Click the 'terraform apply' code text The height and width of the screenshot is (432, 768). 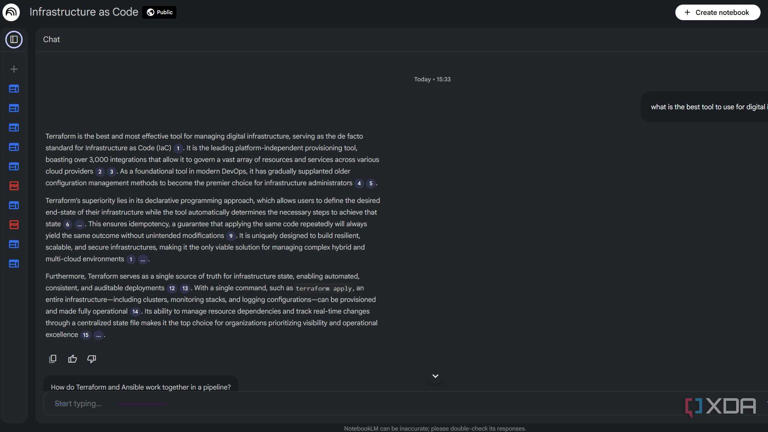point(324,288)
